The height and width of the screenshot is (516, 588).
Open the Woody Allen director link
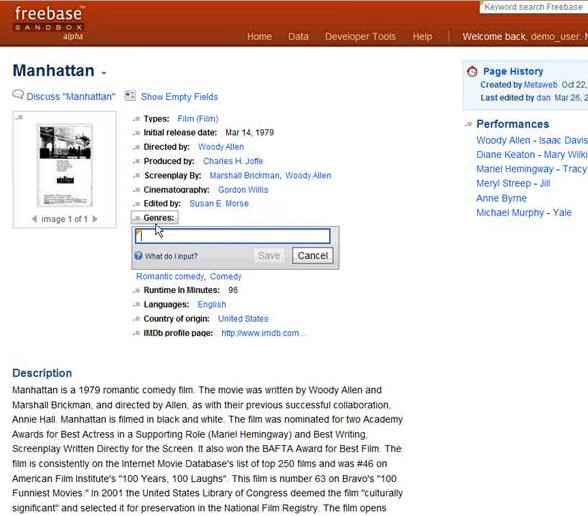click(221, 147)
